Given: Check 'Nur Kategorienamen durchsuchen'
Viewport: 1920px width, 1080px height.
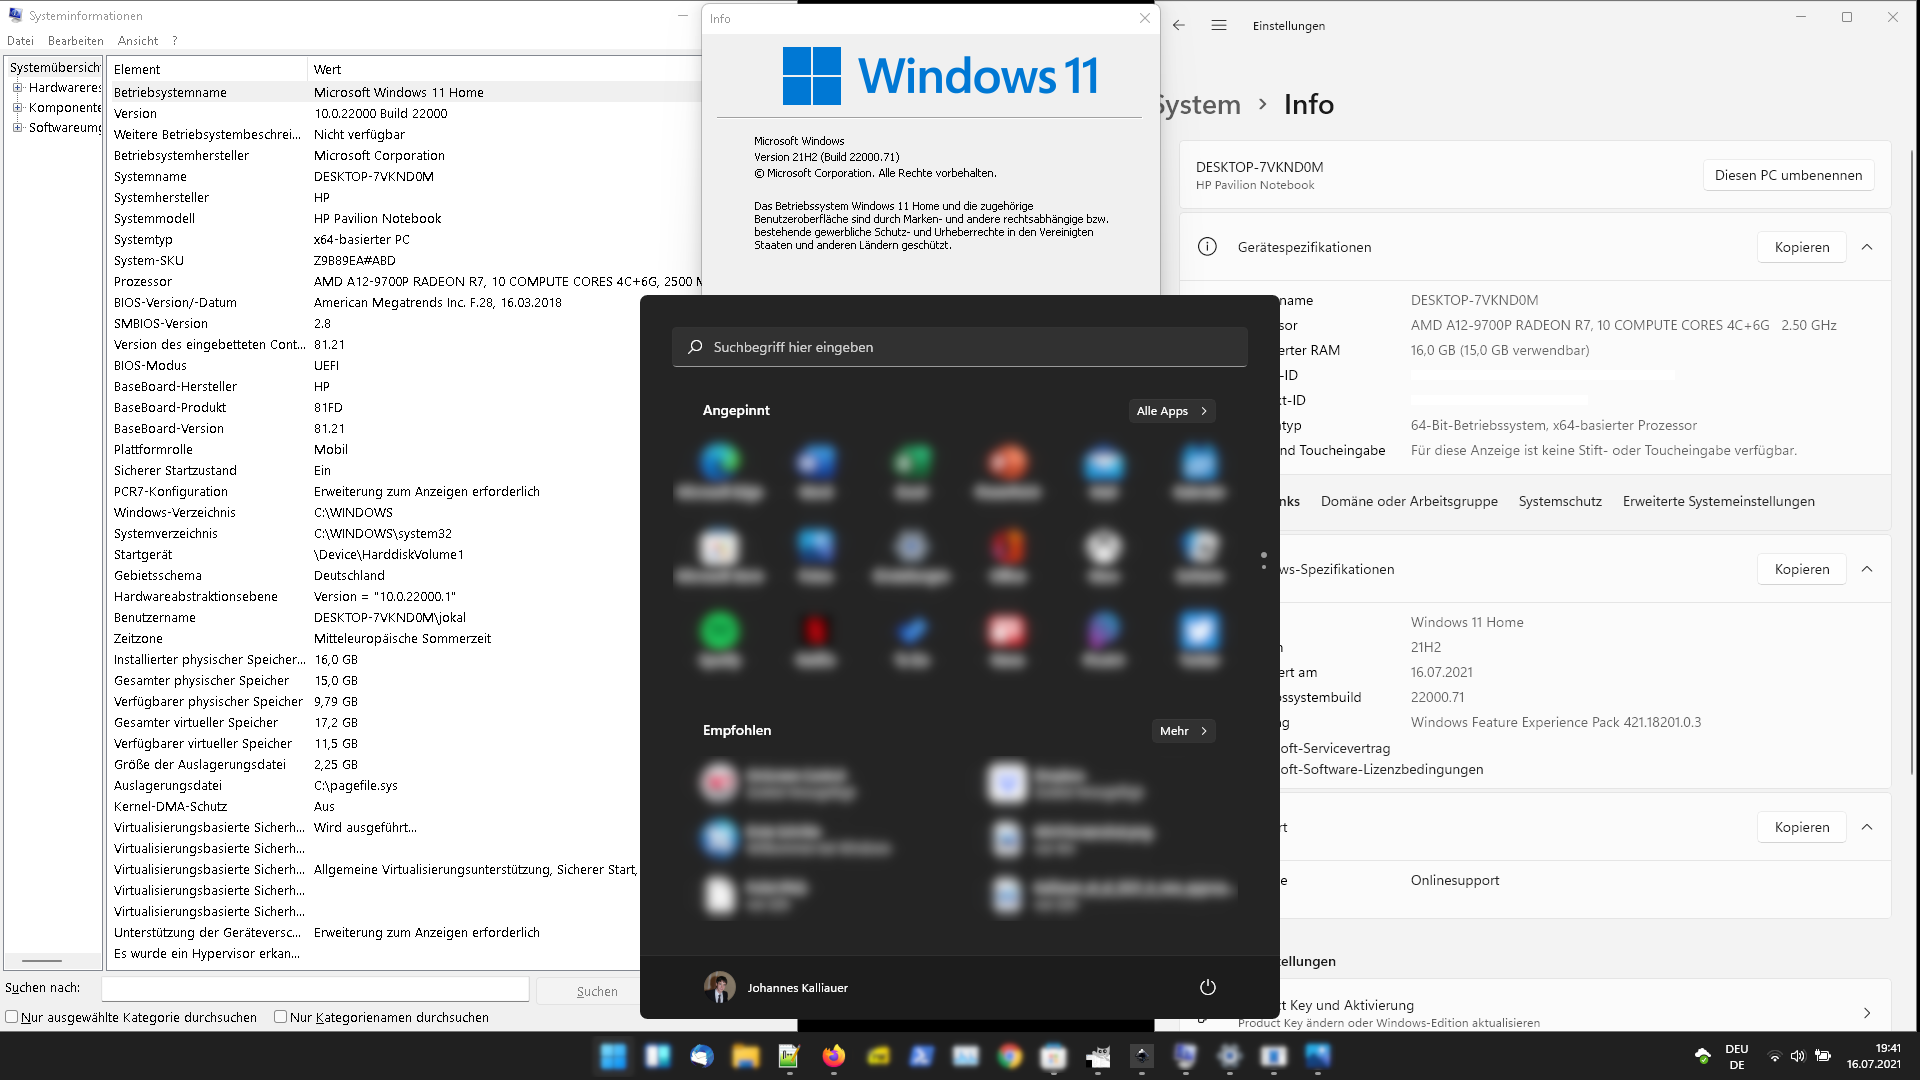Looking at the screenshot, I should pyautogui.click(x=281, y=1017).
